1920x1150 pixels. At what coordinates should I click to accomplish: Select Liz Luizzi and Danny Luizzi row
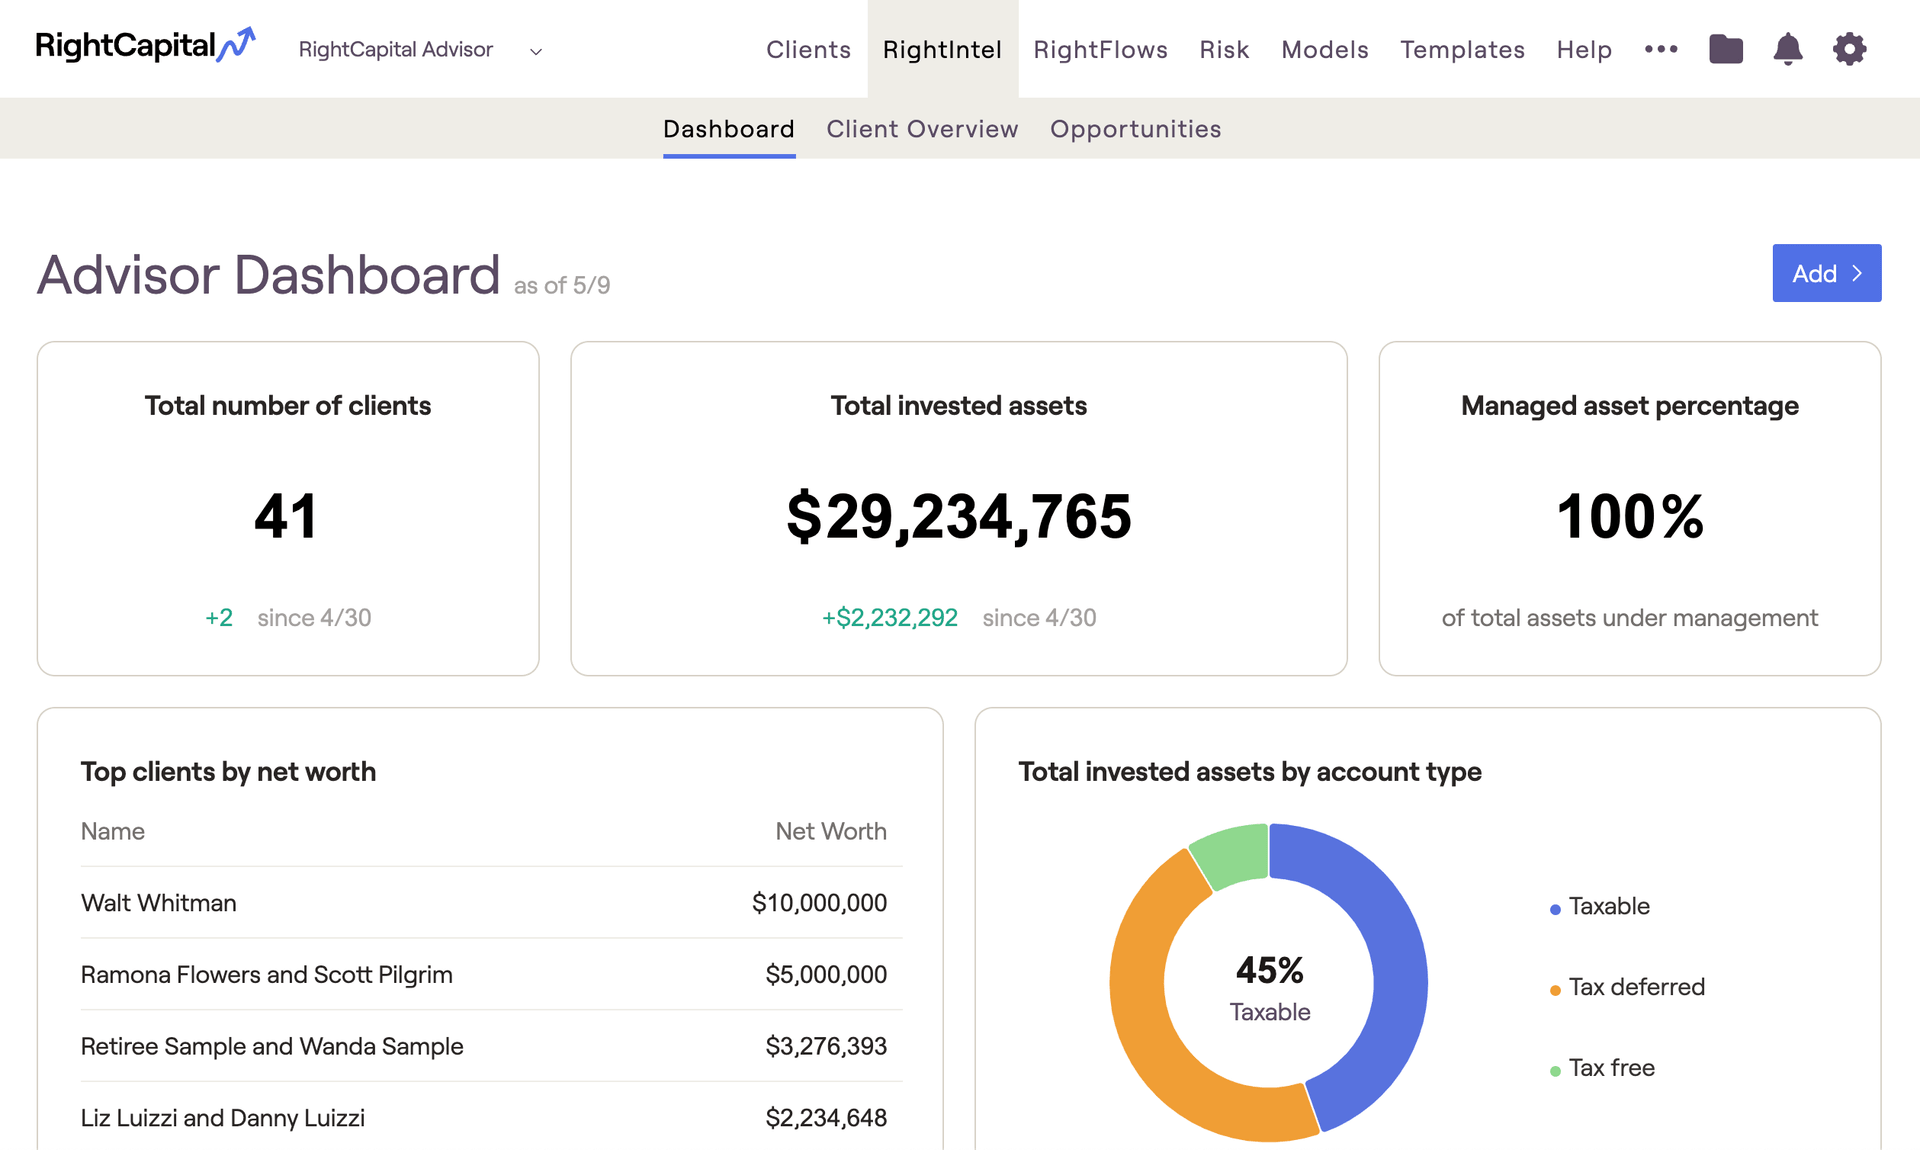[491, 1117]
